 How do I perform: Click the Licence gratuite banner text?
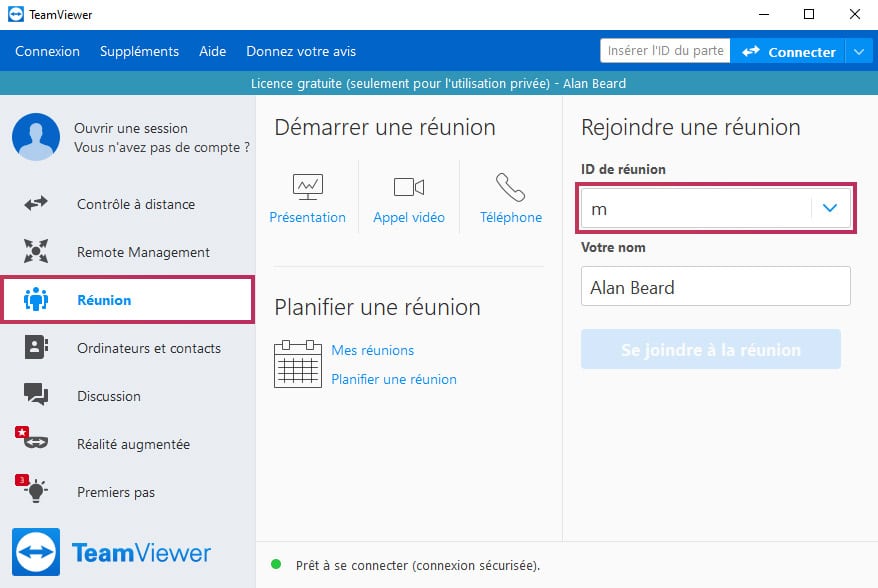[438, 83]
